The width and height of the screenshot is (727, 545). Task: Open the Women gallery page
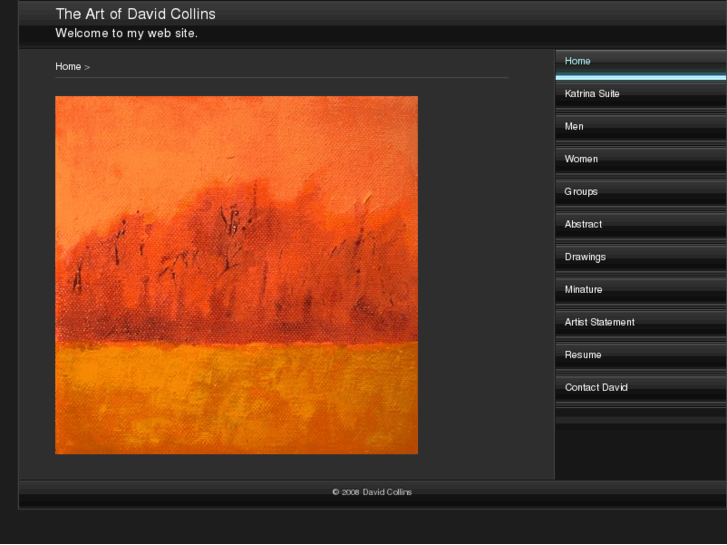(641, 161)
